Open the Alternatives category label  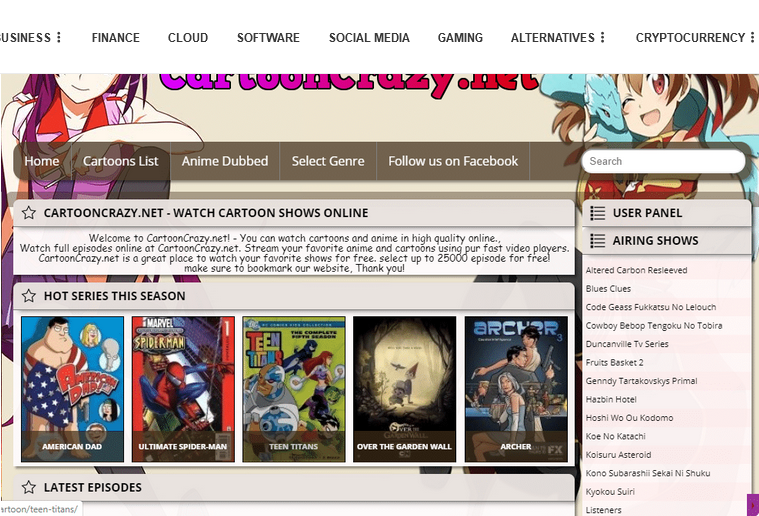click(553, 38)
